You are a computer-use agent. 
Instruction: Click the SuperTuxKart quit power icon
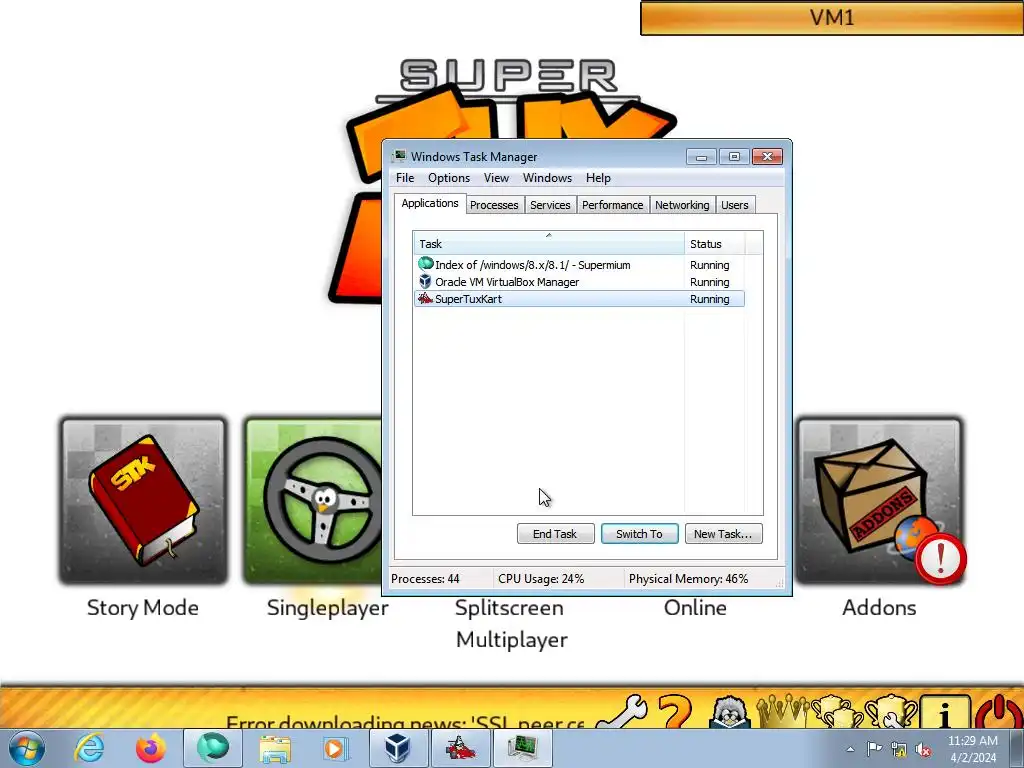coord(999,711)
